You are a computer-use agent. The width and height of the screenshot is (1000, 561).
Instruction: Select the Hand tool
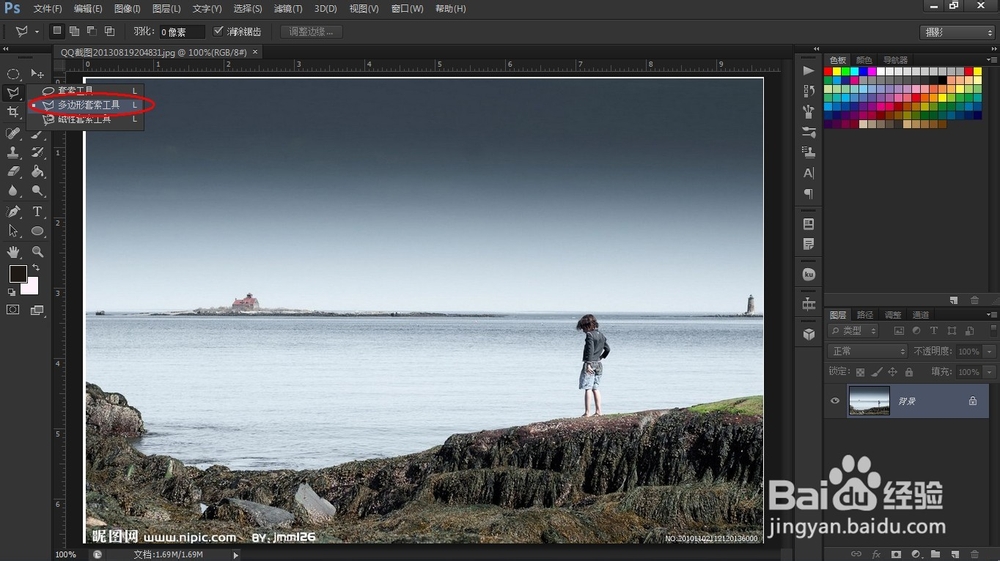tap(13, 252)
